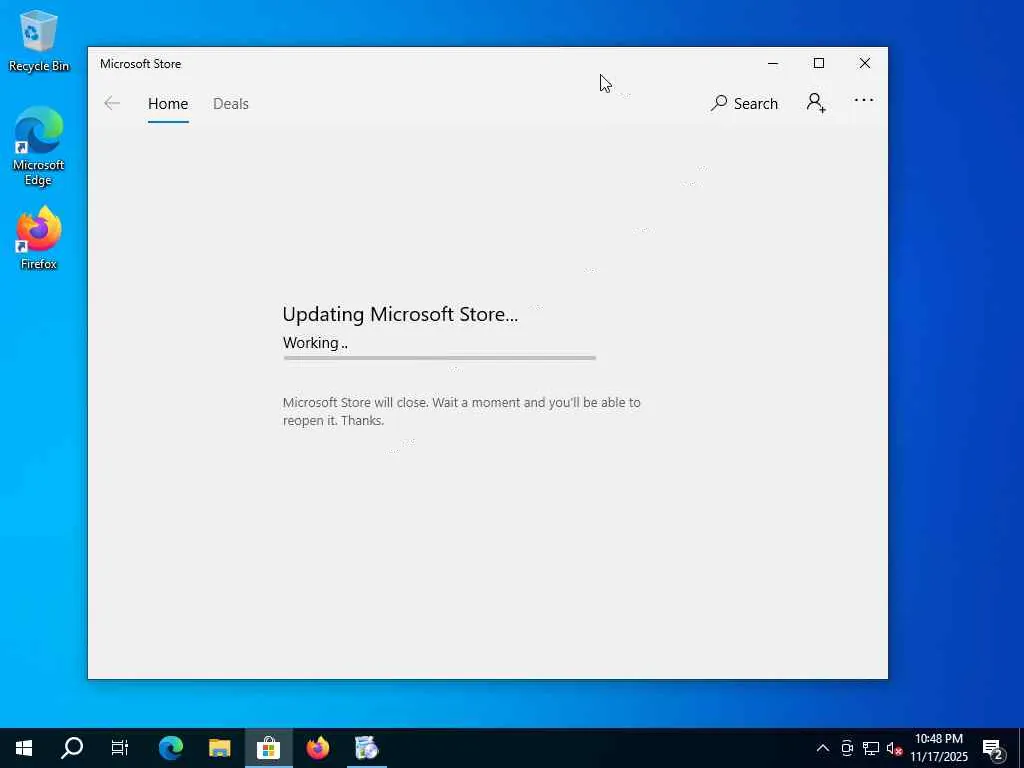Select the Firefox desktop shortcut
This screenshot has height=768, width=1024.
click(x=39, y=238)
